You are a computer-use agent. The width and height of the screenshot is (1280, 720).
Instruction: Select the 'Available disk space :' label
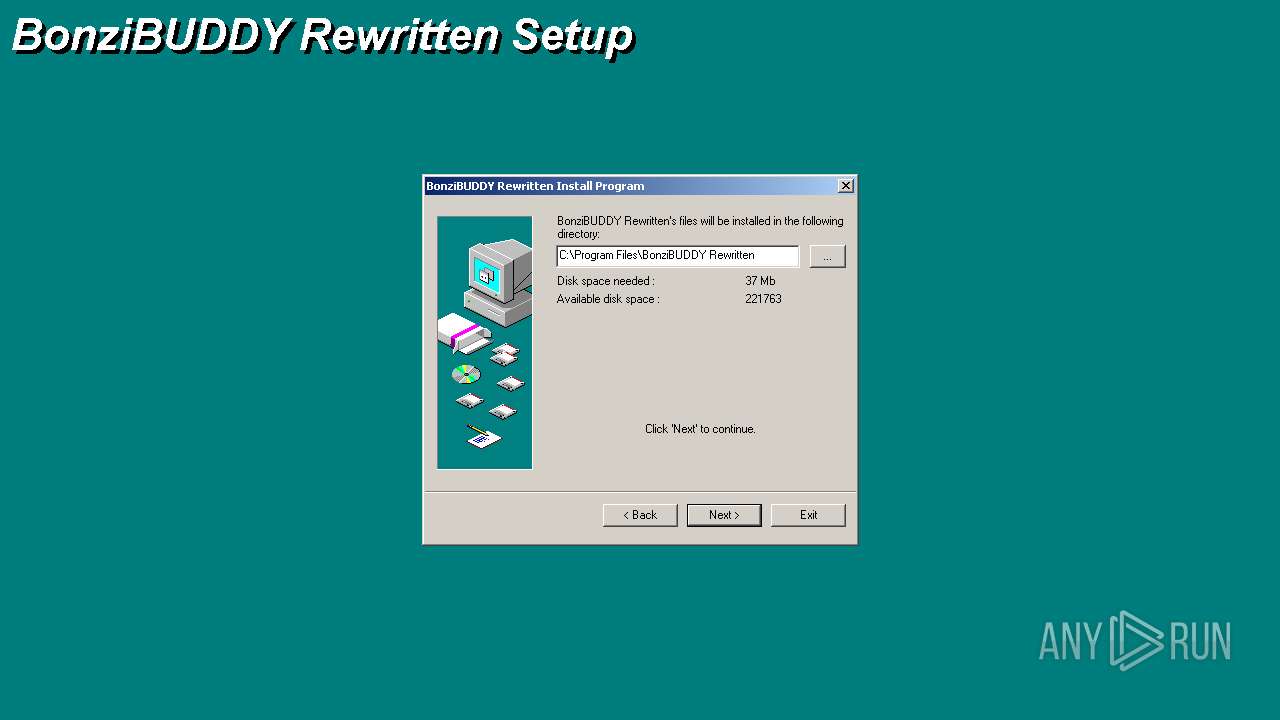[608, 299]
